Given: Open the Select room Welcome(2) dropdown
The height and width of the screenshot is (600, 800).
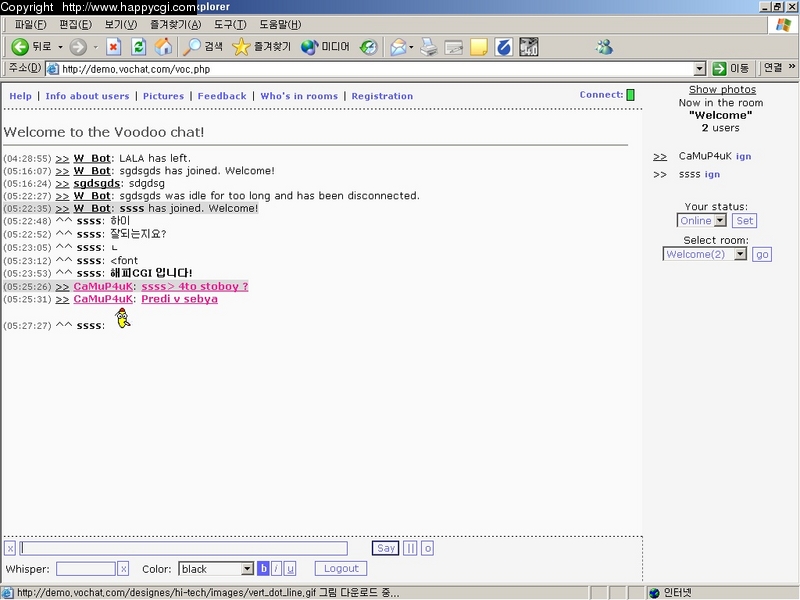Looking at the screenshot, I should [740, 254].
